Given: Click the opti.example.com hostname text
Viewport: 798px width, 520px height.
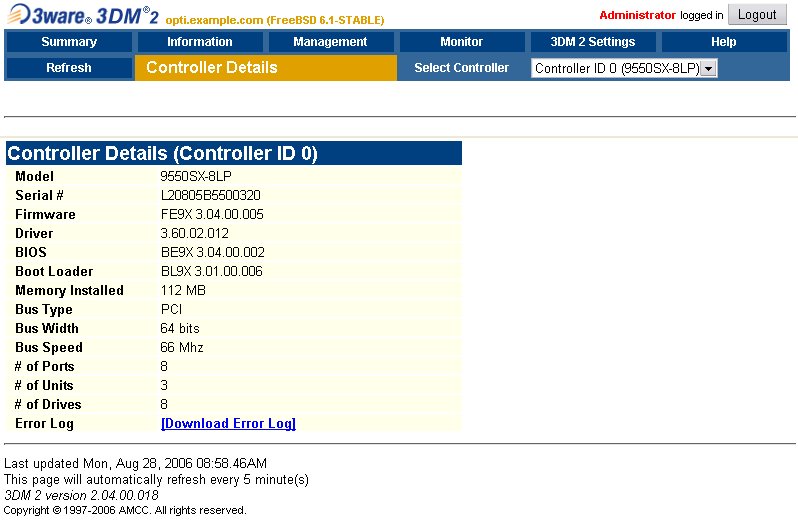Looking at the screenshot, I should pos(275,20).
